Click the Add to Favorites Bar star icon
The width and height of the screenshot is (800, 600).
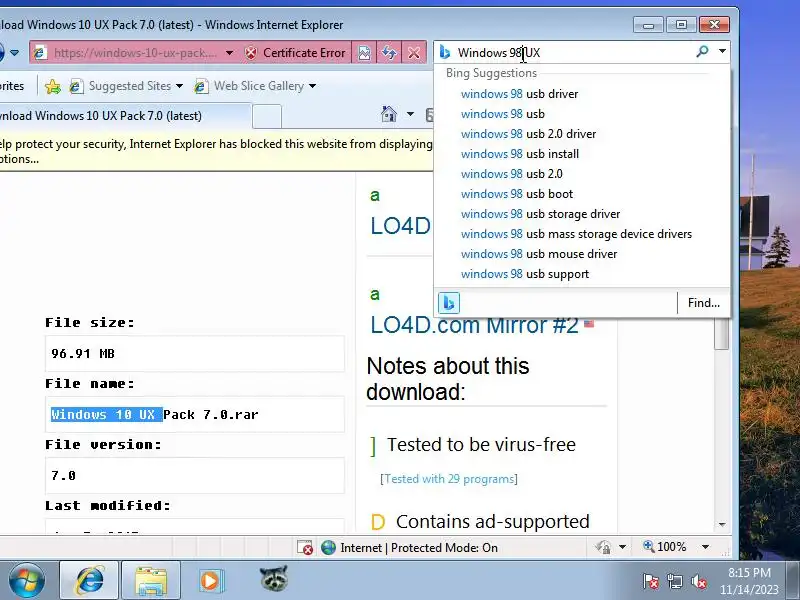click(x=53, y=86)
